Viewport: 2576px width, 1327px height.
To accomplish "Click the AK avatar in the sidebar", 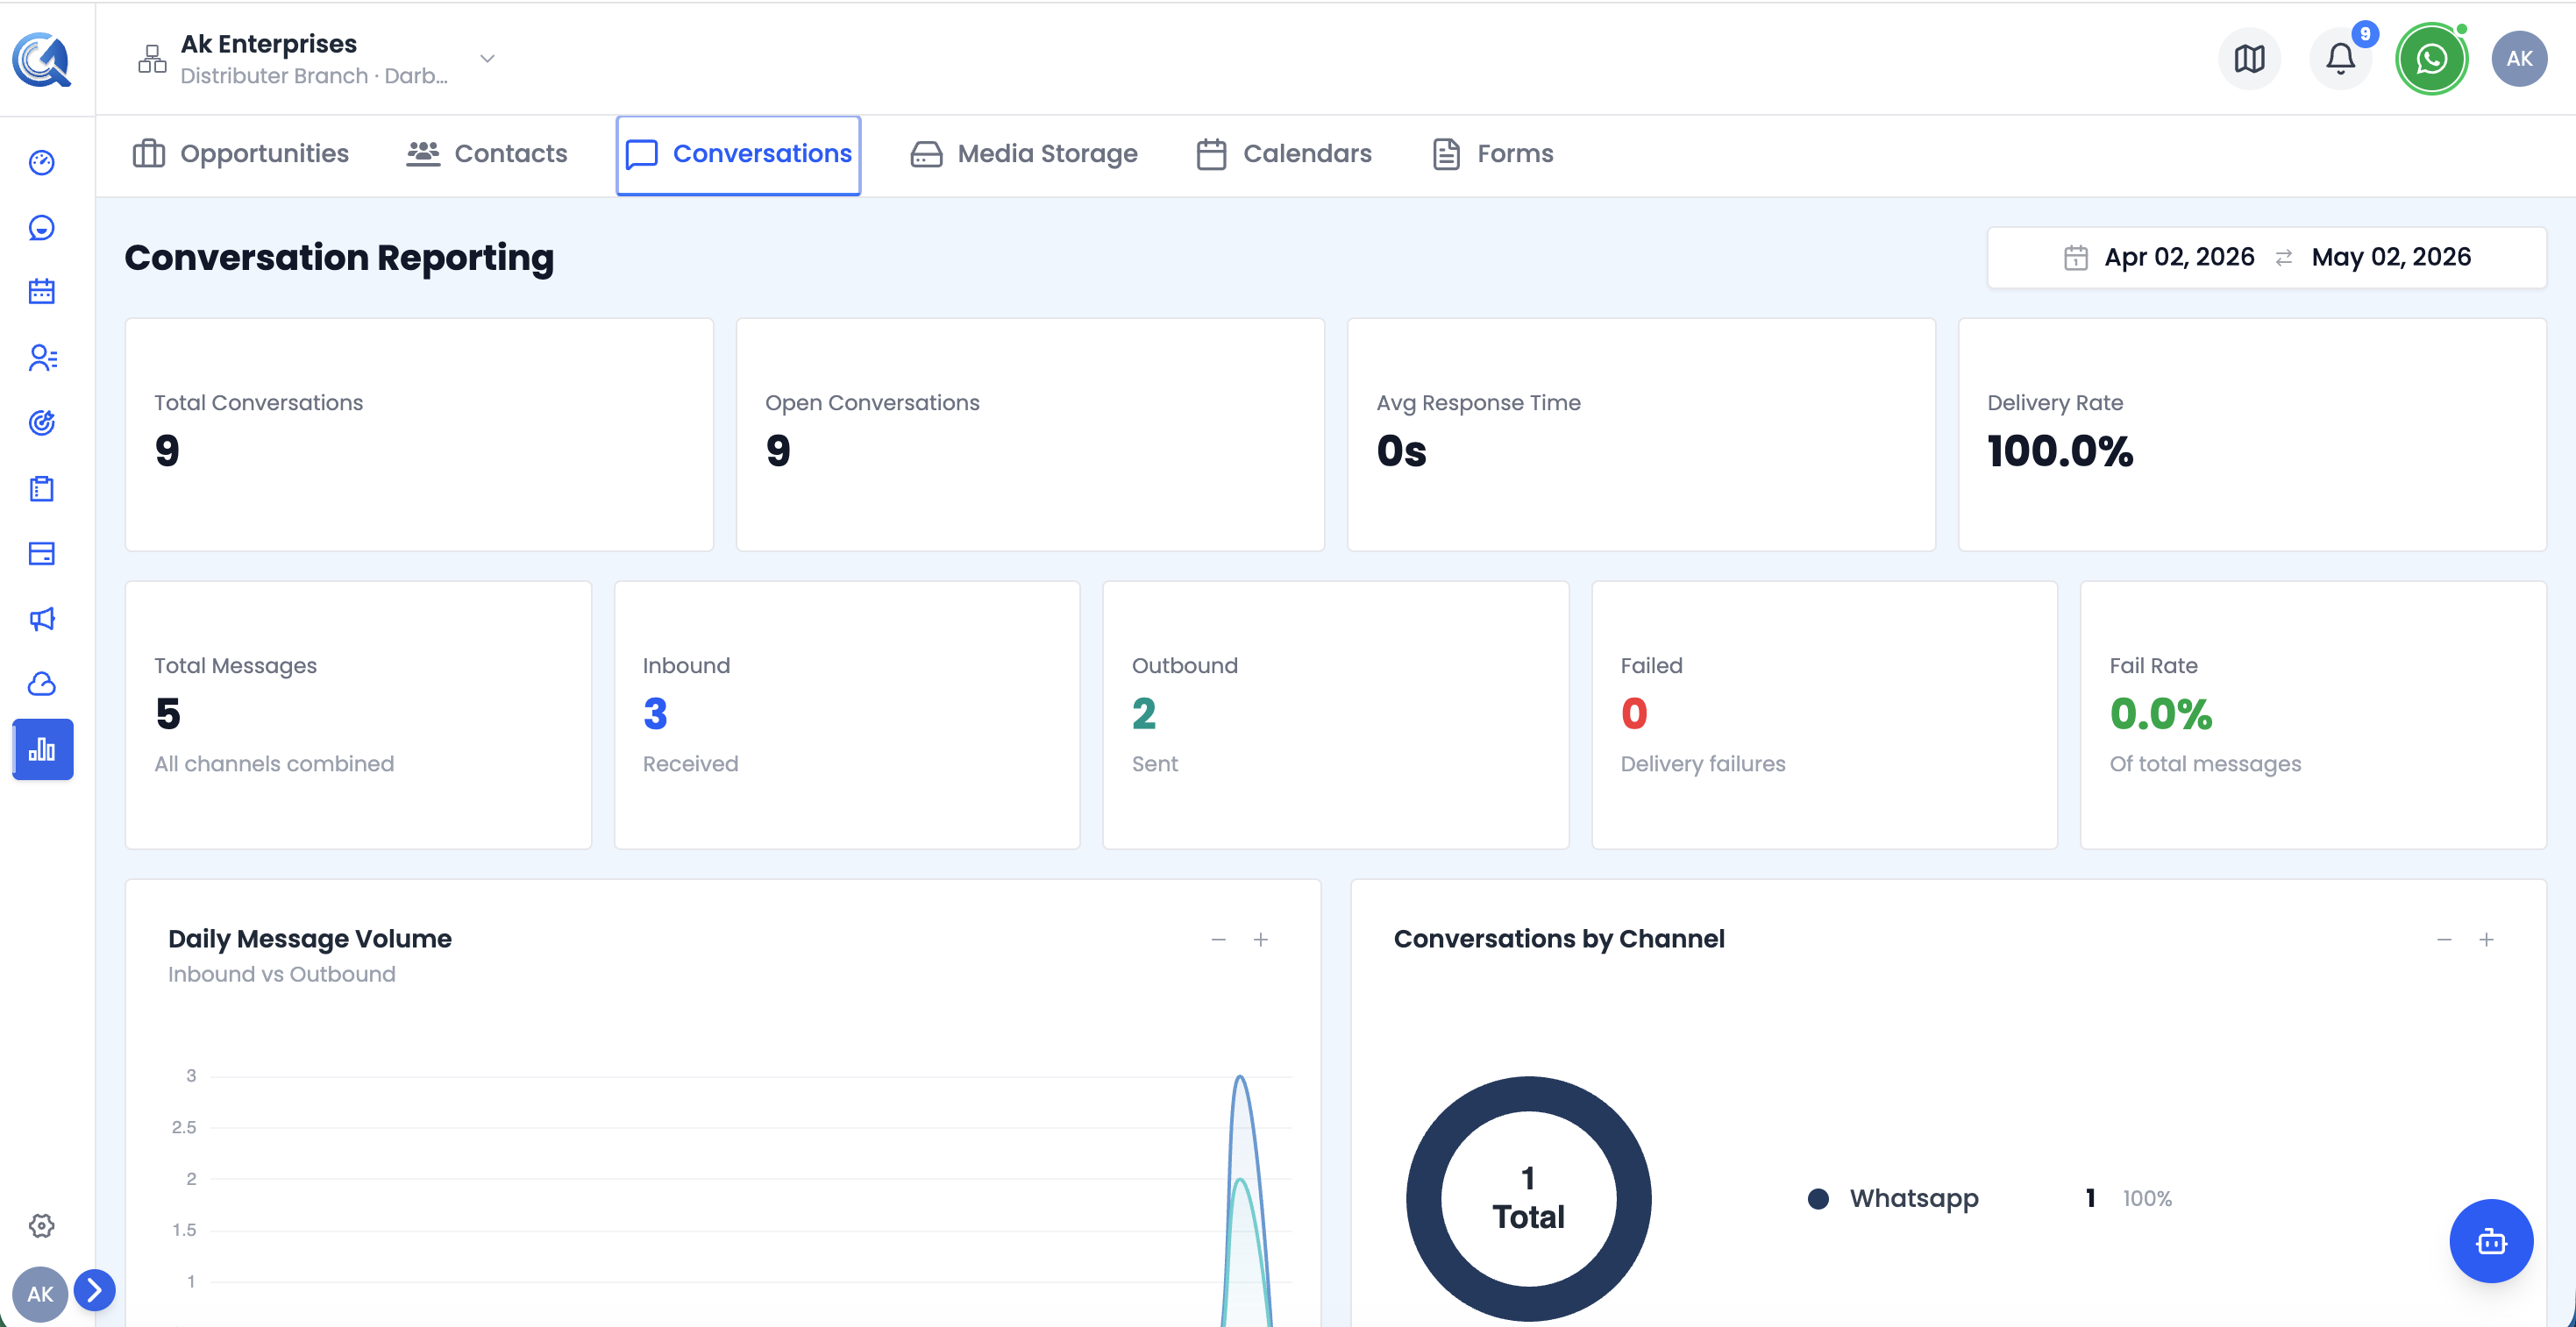I will point(40,1294).
